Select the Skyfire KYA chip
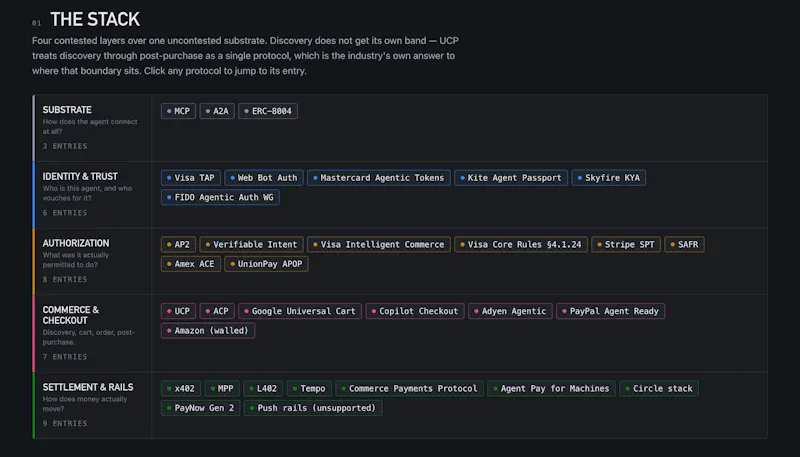This screenshot has width=800, height=457. (609, 178)
